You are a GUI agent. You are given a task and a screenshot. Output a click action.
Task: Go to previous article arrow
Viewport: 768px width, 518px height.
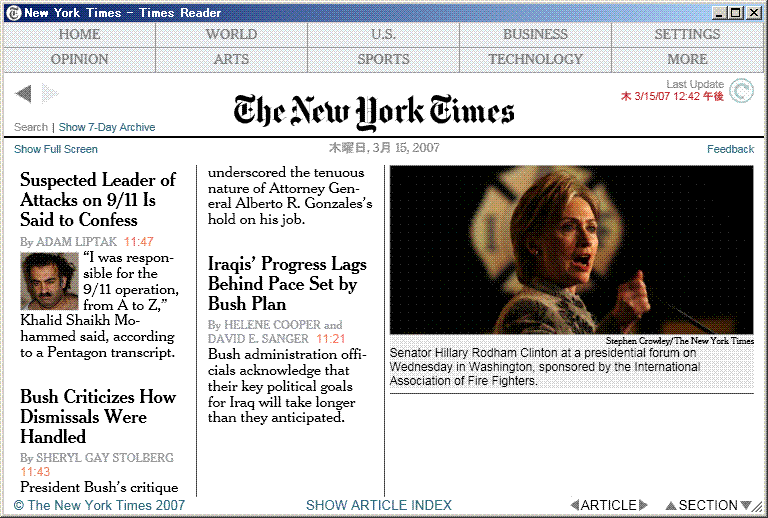pos(575,505)
